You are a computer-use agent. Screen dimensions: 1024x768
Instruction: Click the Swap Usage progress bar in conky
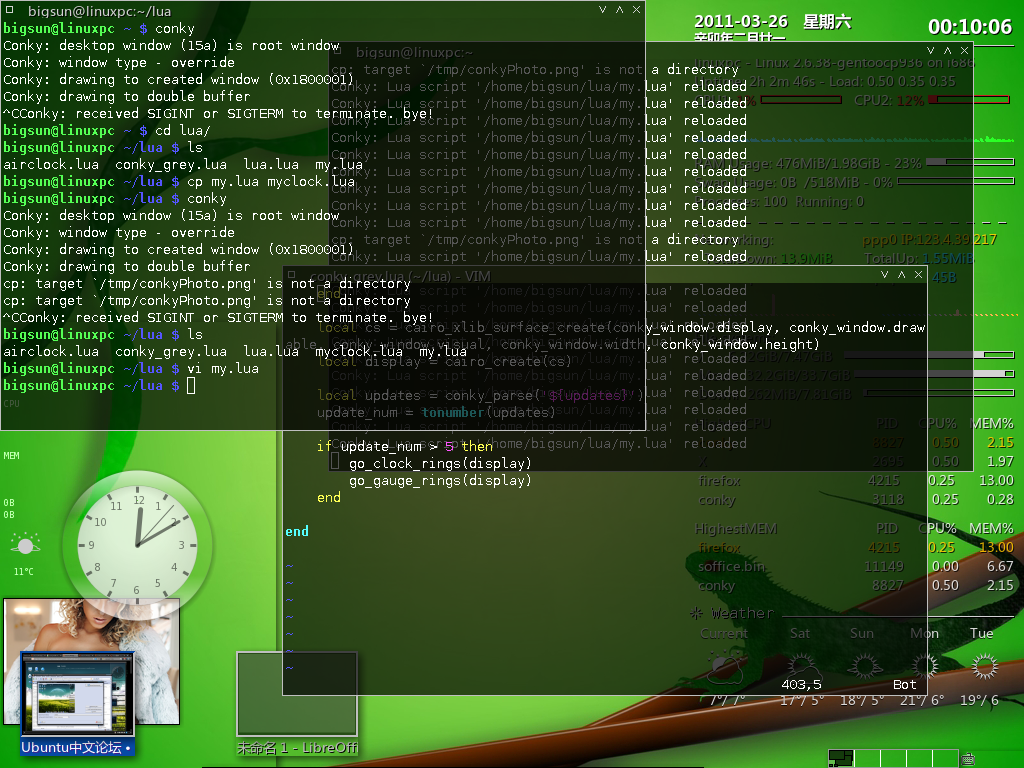click(x=956, y=182)
